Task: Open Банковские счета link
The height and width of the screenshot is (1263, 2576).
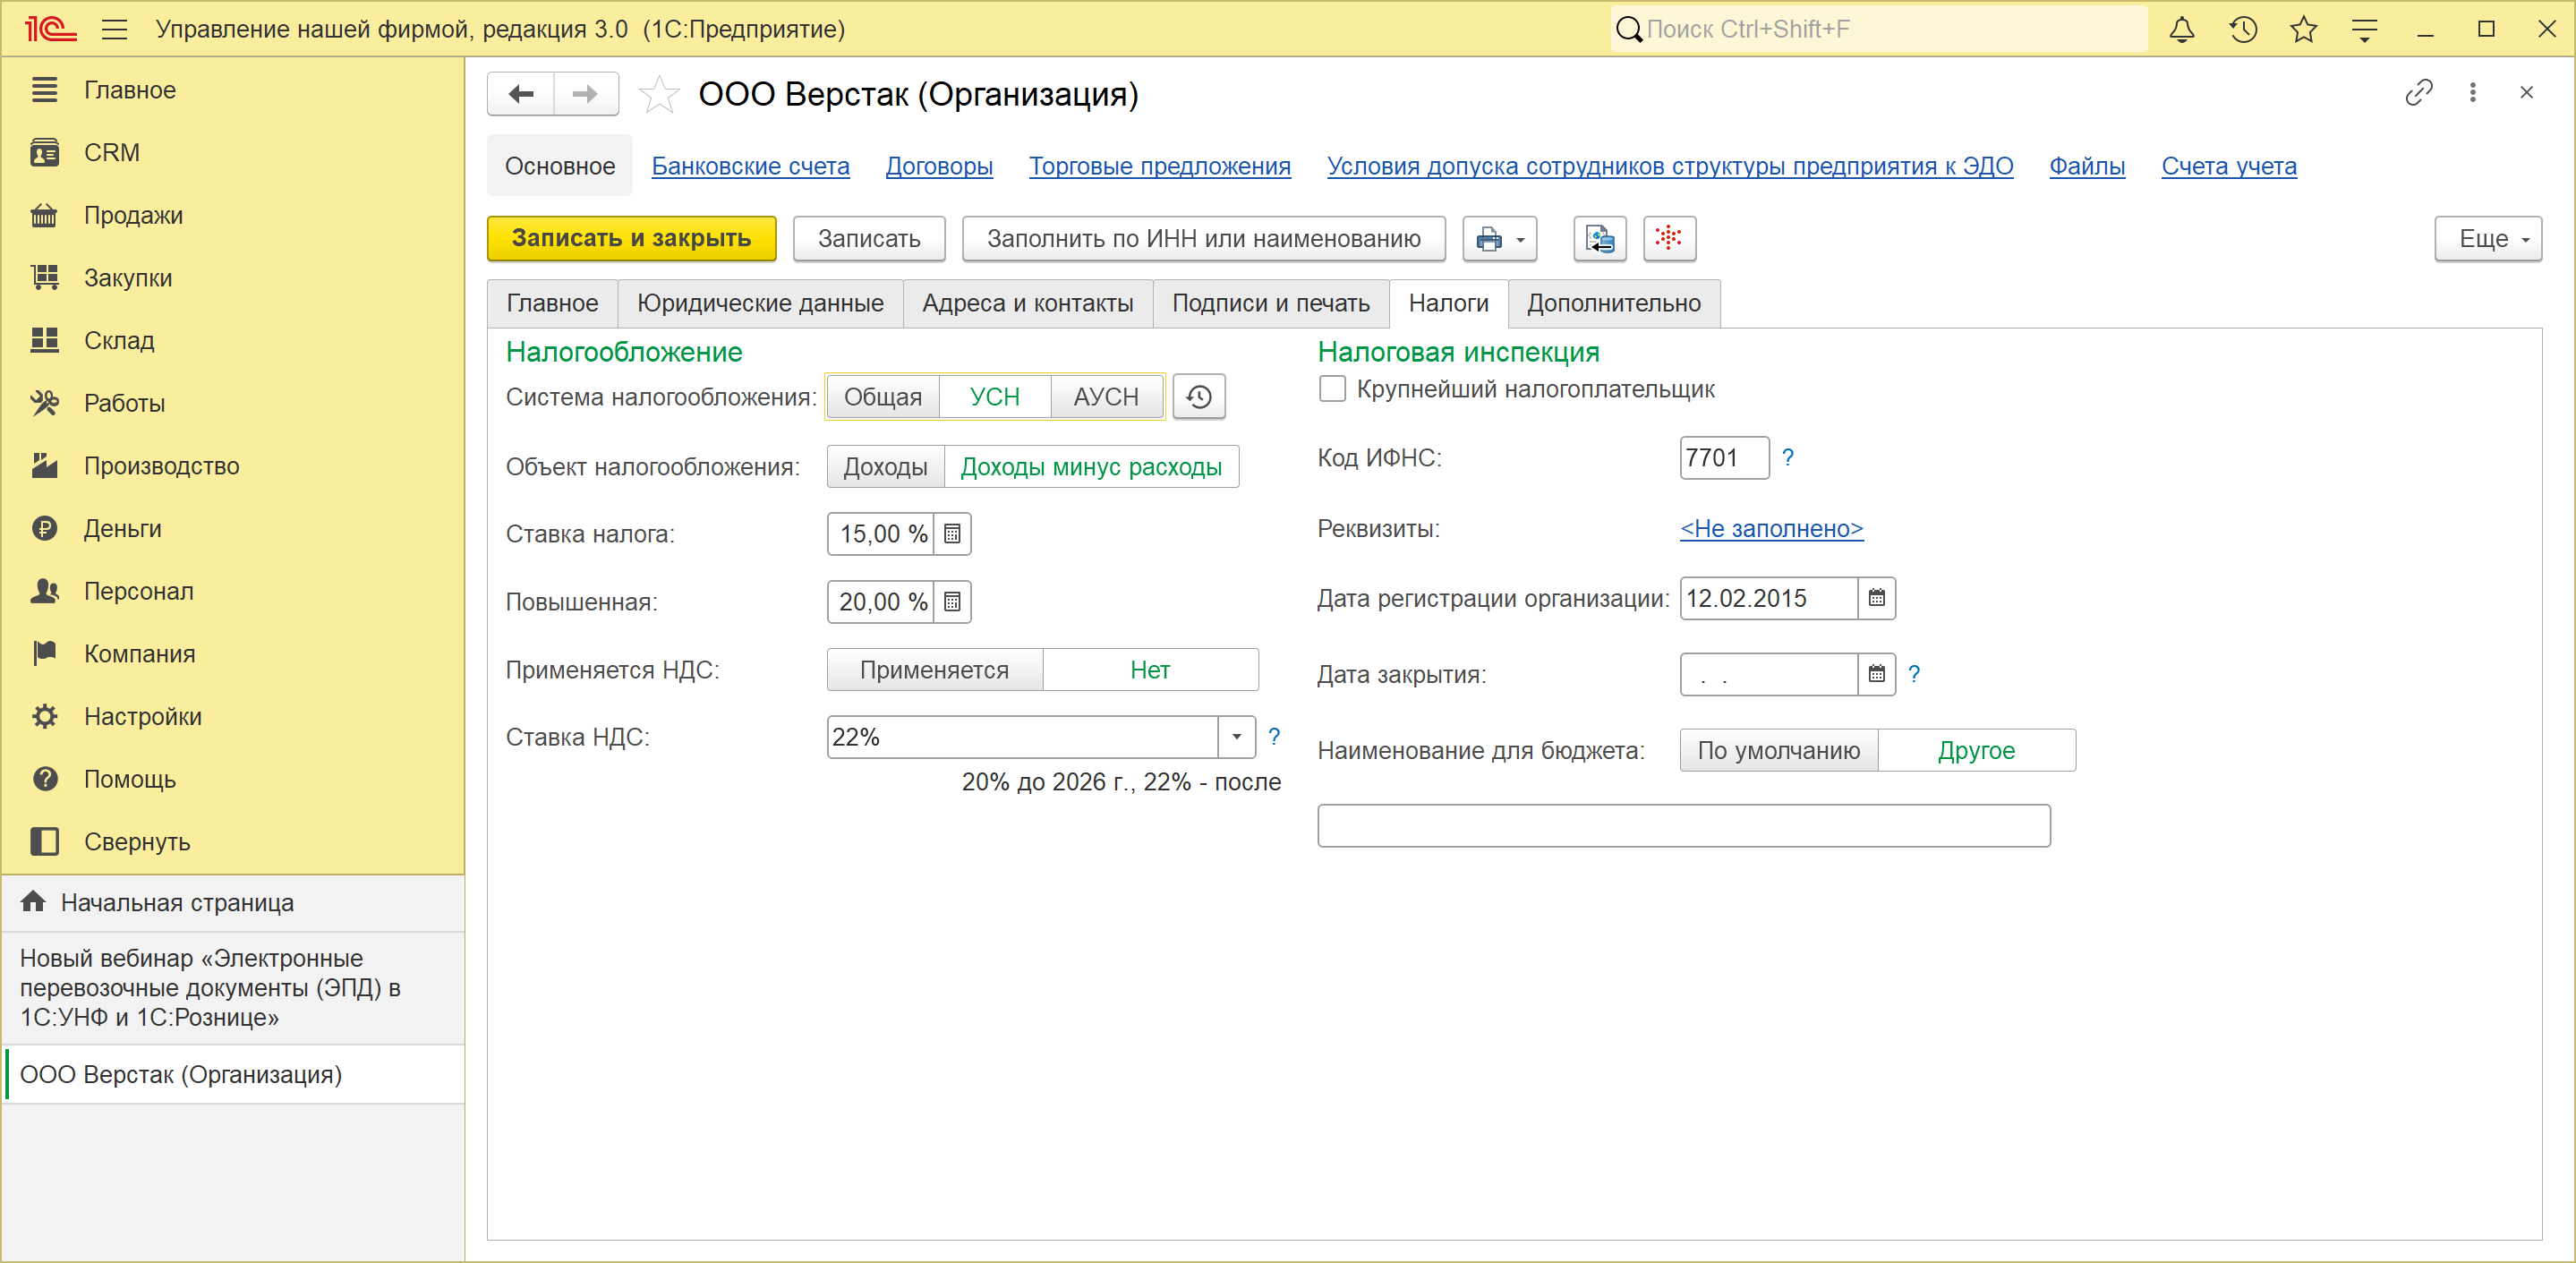Action: [x=751, y=166]
